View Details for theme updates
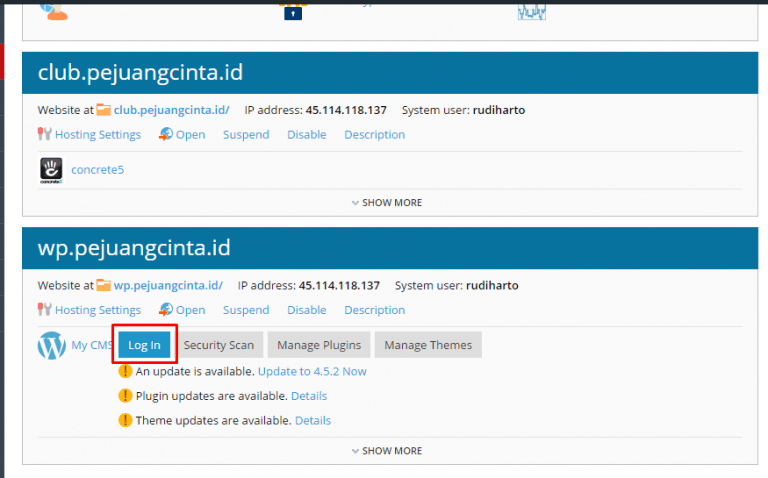 click(313, 421)
